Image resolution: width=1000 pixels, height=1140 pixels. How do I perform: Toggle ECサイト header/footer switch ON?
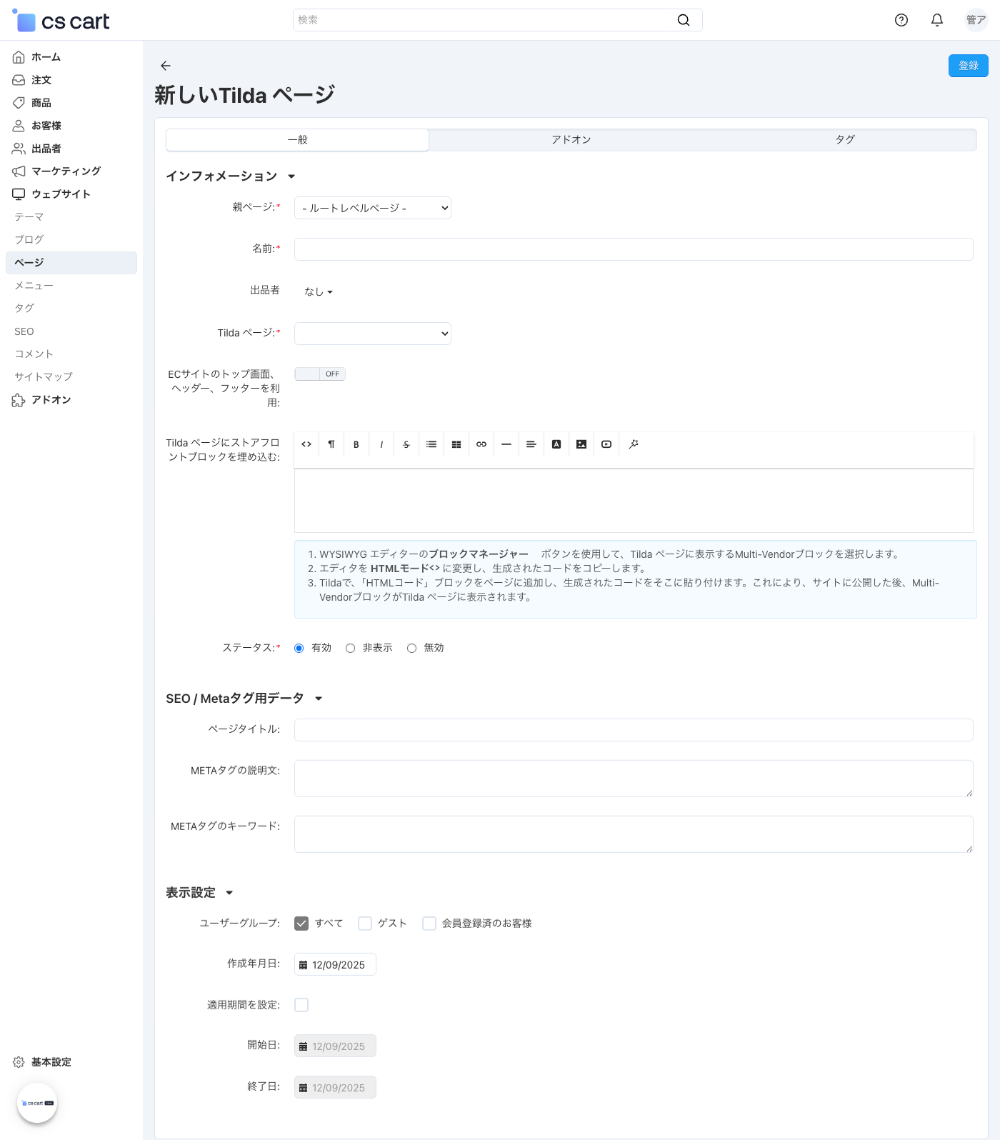[x=320, y=374]
